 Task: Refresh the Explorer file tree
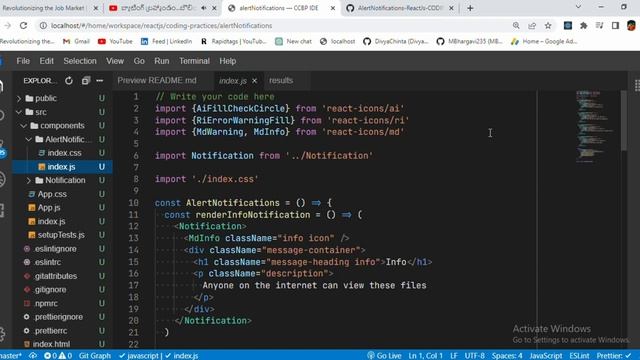tap(69, 81)
